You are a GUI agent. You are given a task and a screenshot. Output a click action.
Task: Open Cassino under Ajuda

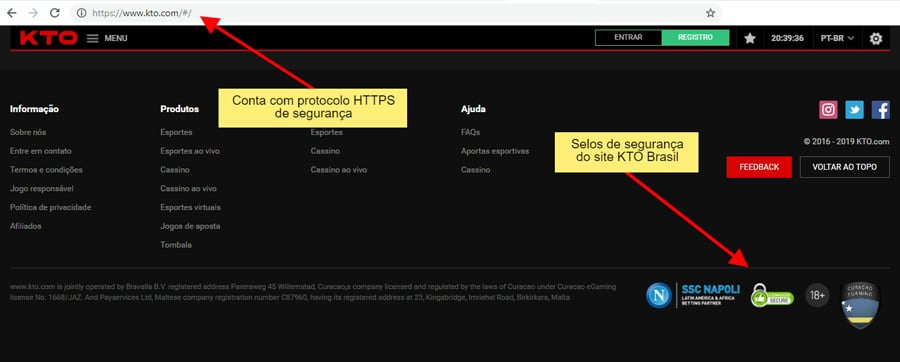click(476, 170)
